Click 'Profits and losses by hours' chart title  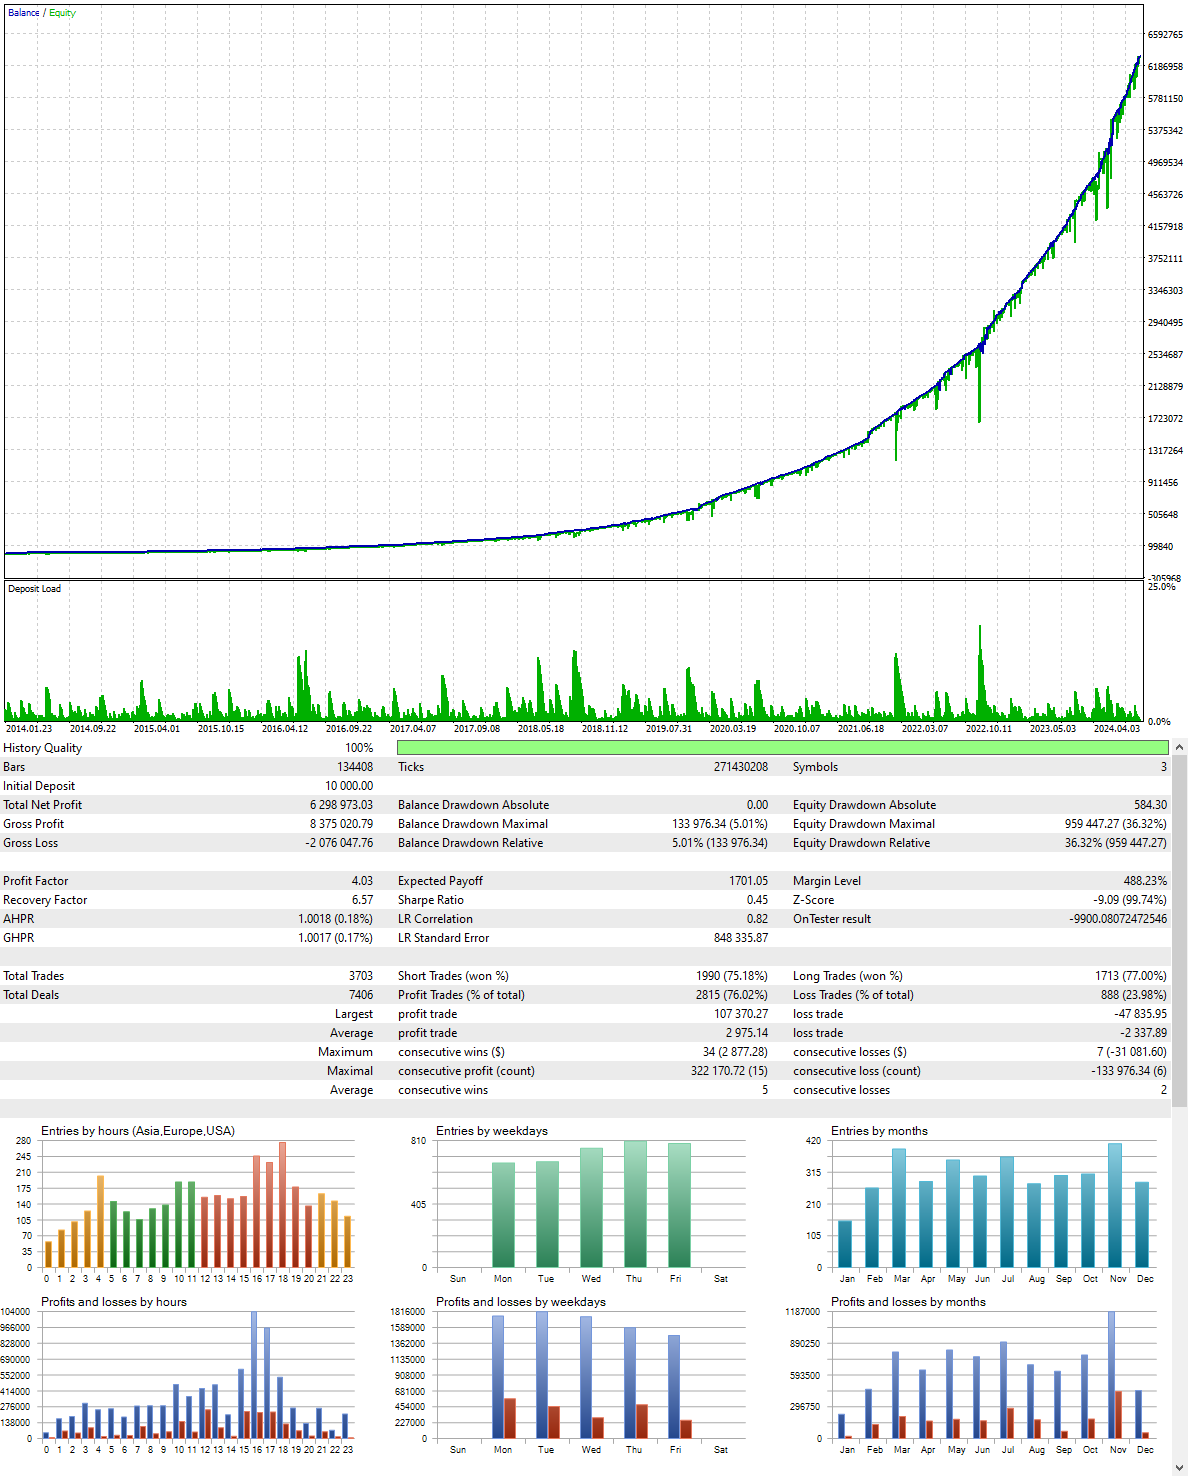114,1302
